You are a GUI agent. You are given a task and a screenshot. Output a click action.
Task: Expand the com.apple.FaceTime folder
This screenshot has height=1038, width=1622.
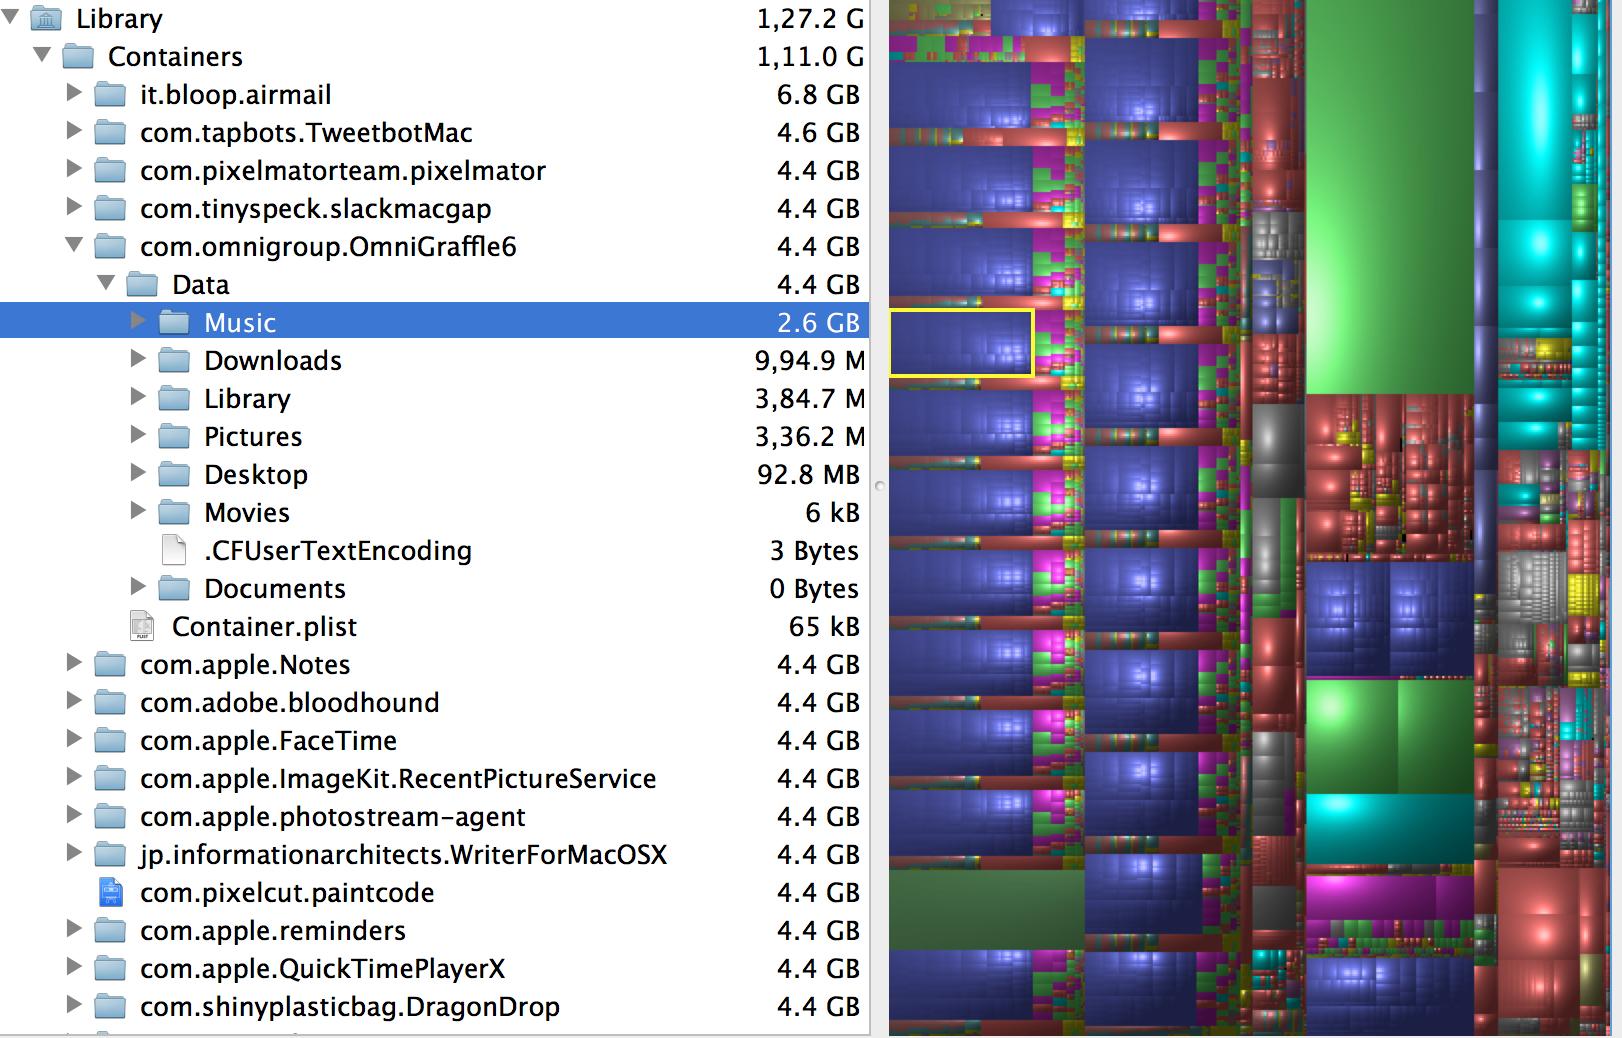pyautogui.click(x=74, y=740)
